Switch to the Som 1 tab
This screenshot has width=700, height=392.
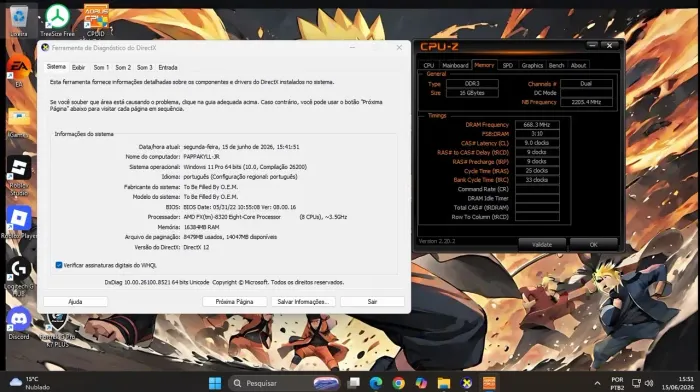click(101, 67)
